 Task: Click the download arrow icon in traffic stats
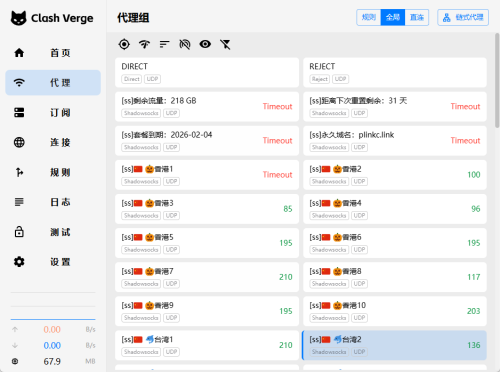click(15, 345)
